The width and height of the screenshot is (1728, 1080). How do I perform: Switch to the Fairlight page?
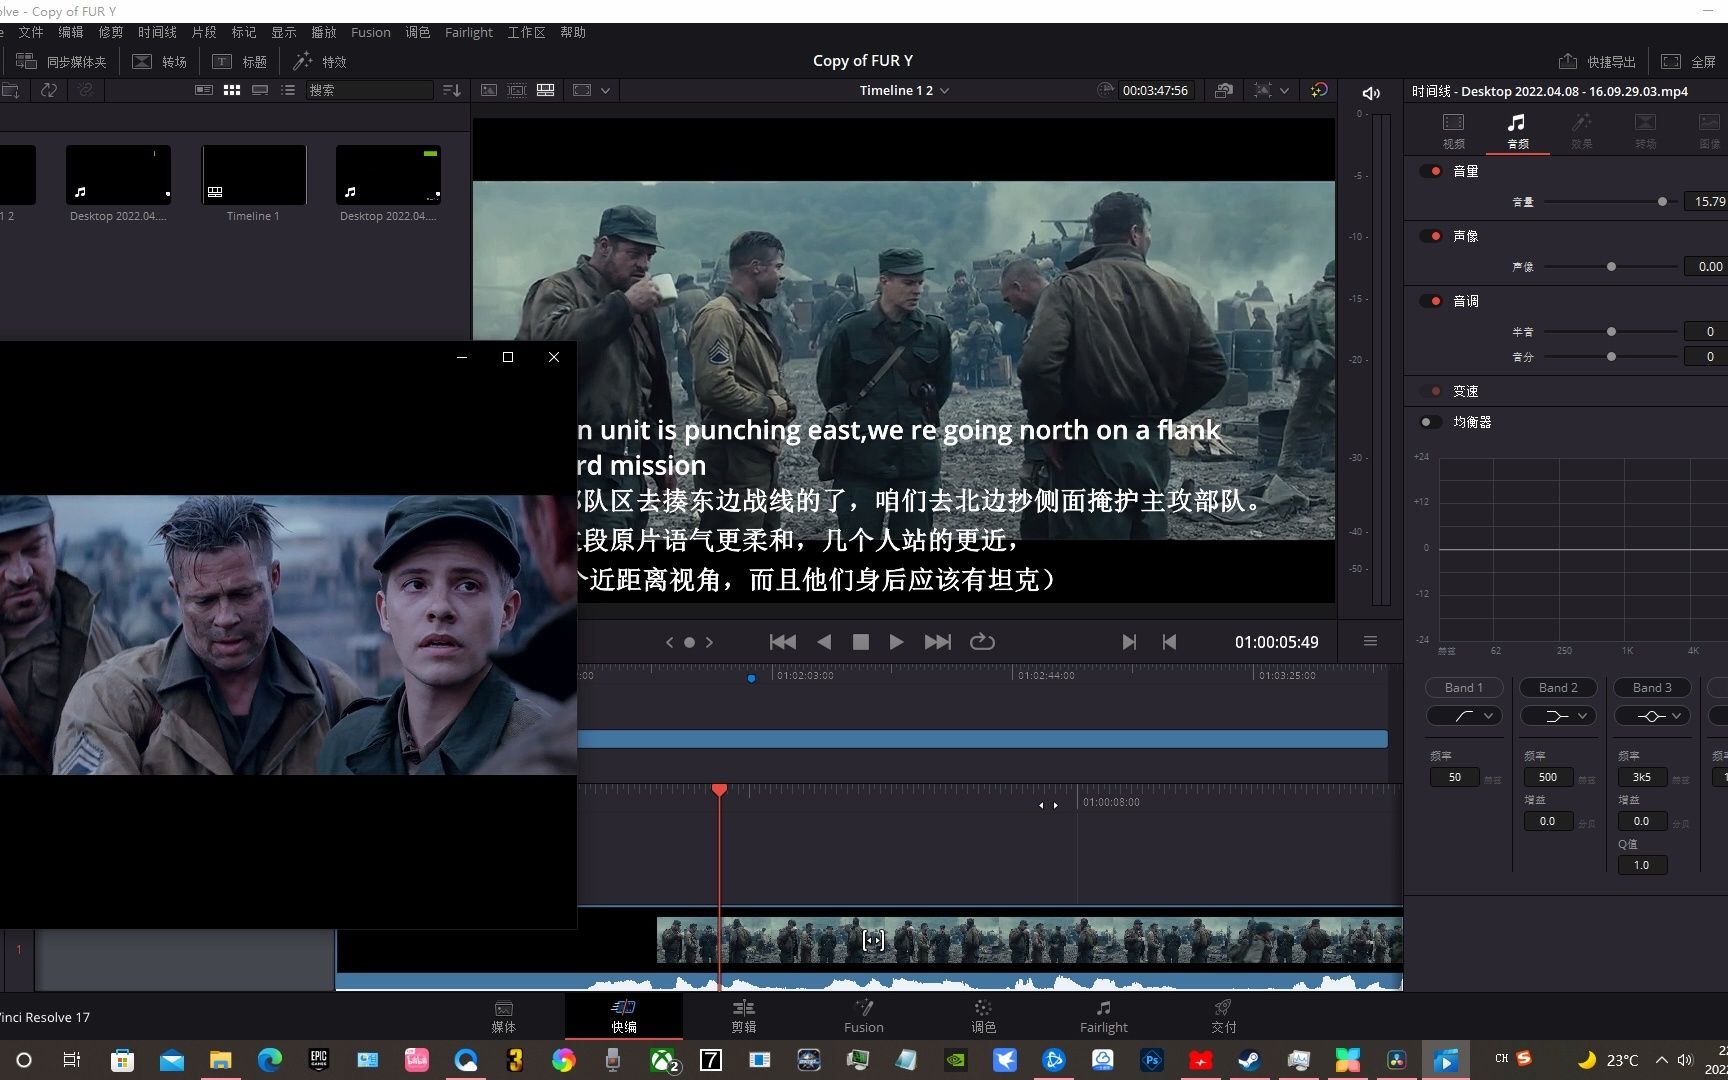click(1103, 1016)
